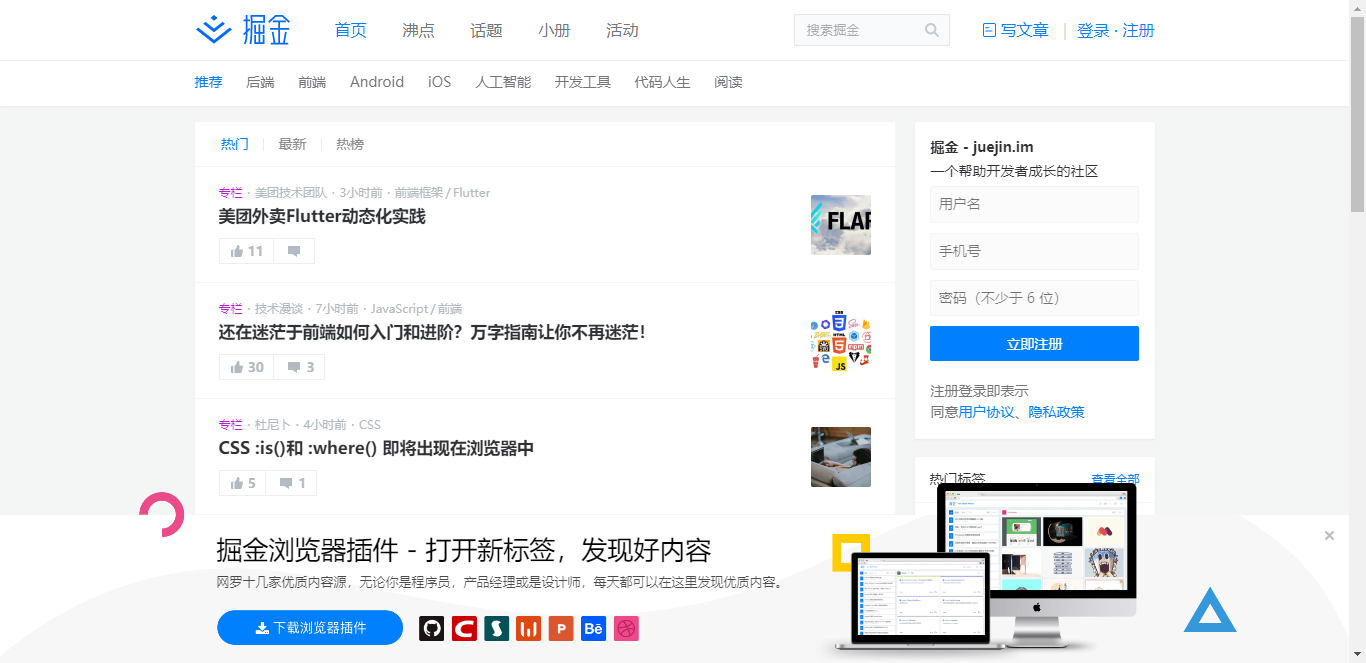Select the Dribbble icon in the banner
Image resolution: width=1366 pixels, height=663 pixels.
click(x=626, y=628)
